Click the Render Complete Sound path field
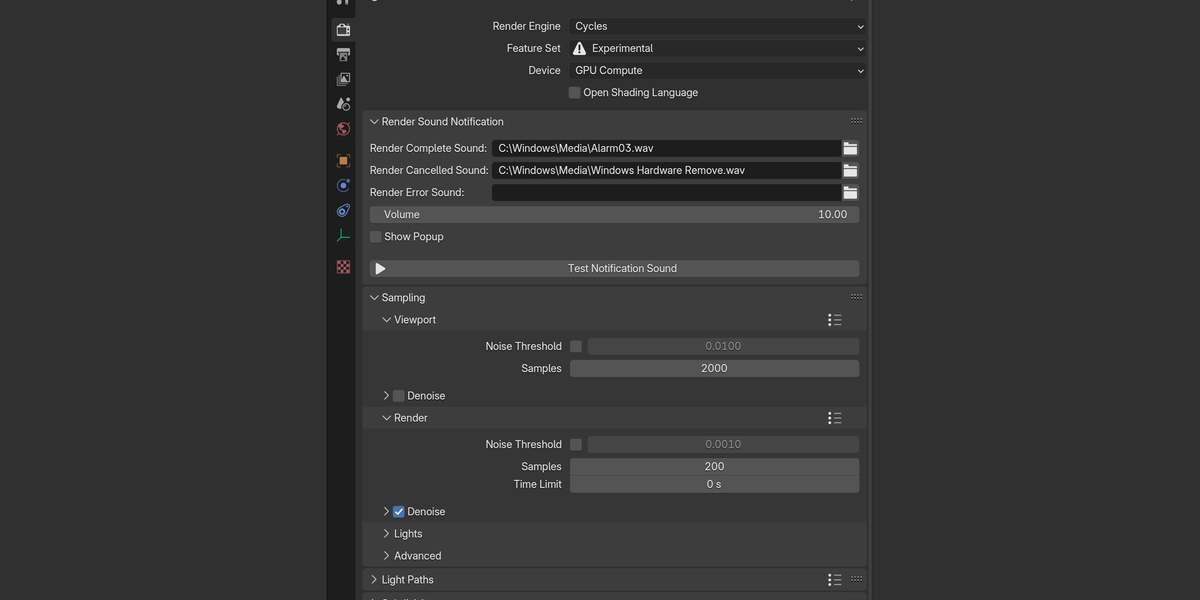Viewport: 1200px width, 600px height. pos(666,148)
